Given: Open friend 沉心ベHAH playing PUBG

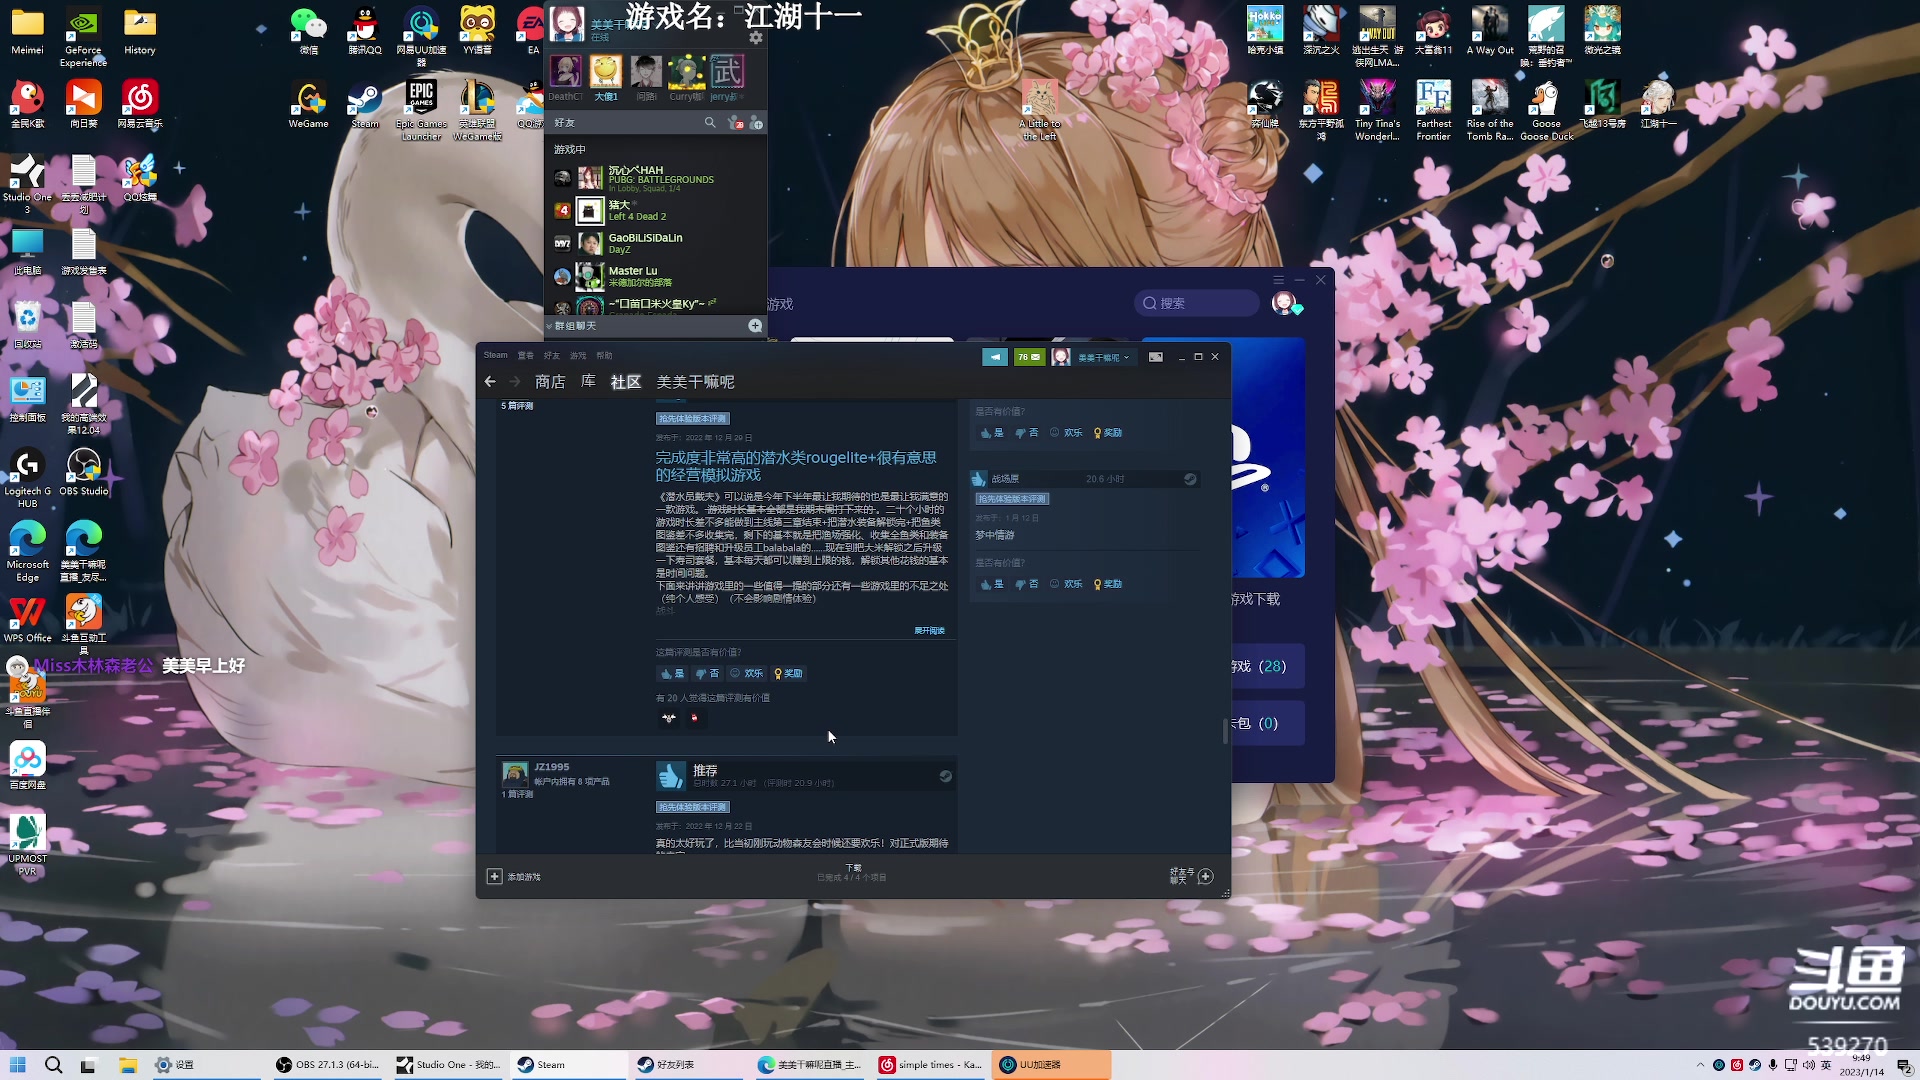Looking at the screenshot, I should coord(655,178).
